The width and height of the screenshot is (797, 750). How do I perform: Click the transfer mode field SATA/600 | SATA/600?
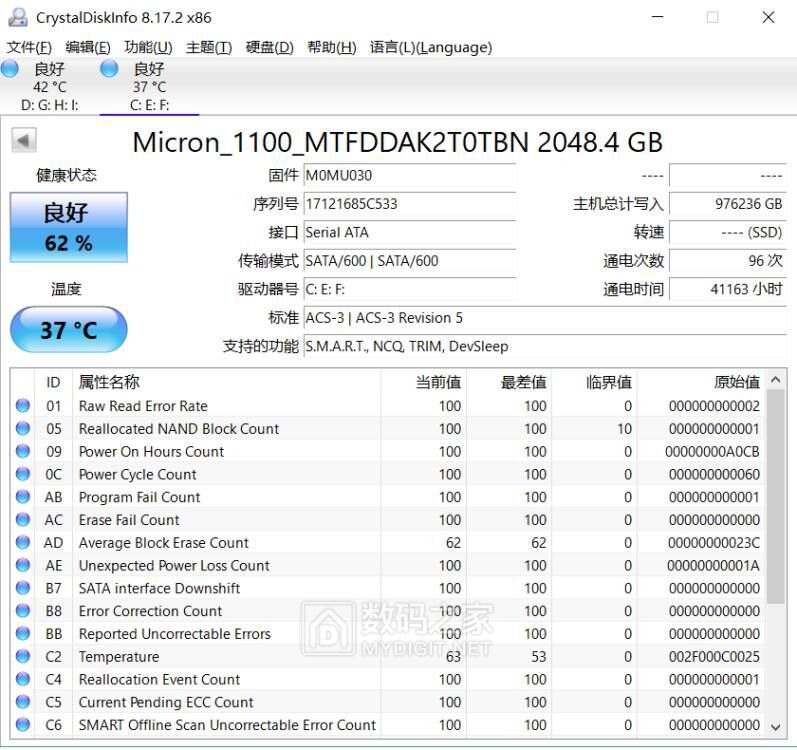click(x=410, y=261)
